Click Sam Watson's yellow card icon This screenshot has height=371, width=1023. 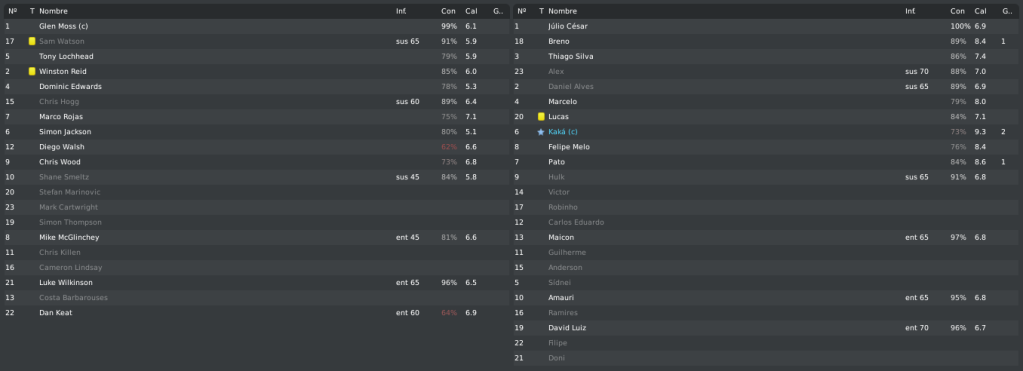coord(32,41)
